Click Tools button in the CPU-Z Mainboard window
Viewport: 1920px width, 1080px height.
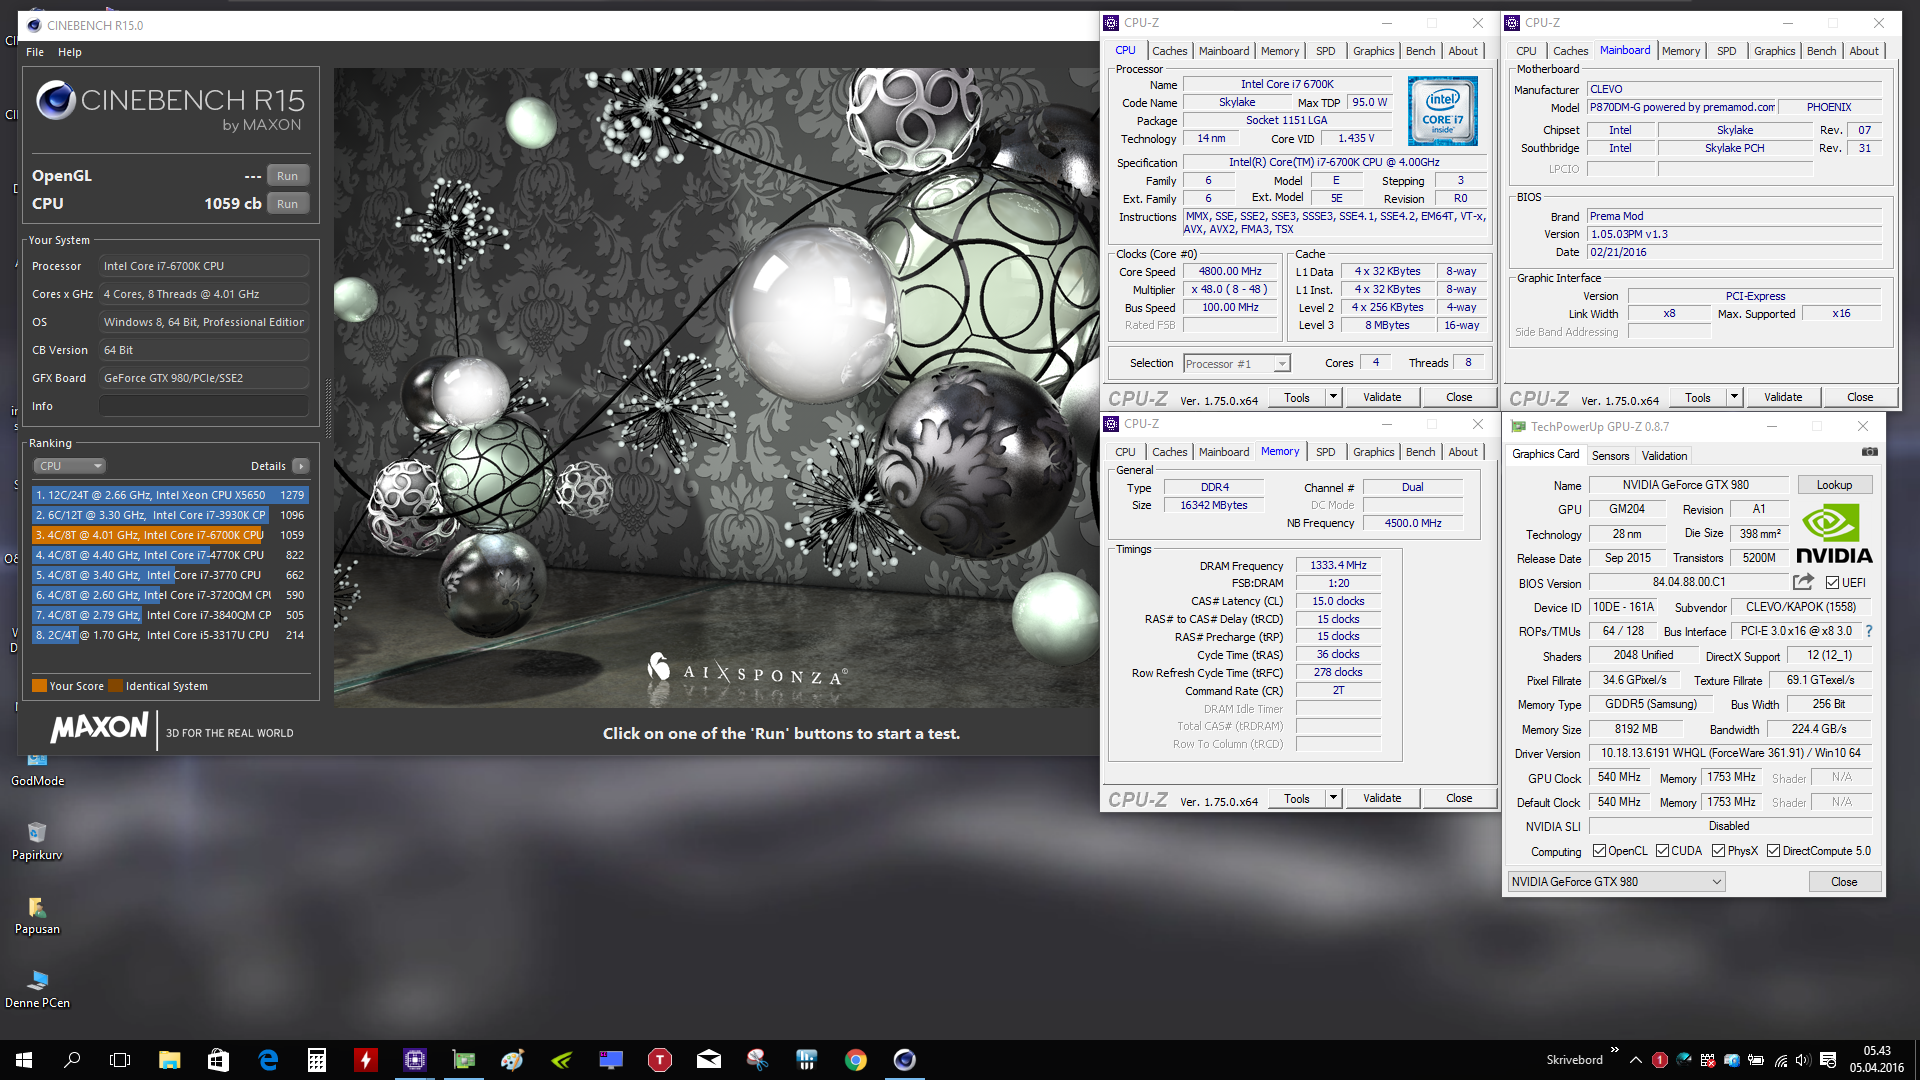1698,397
